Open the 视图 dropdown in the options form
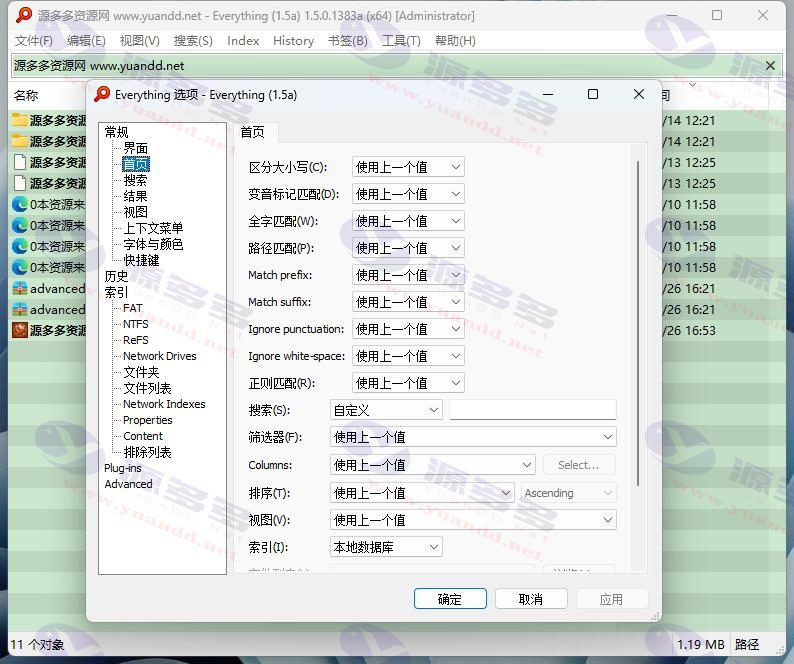This screenshot has height=664, width=794. [473, 520]
